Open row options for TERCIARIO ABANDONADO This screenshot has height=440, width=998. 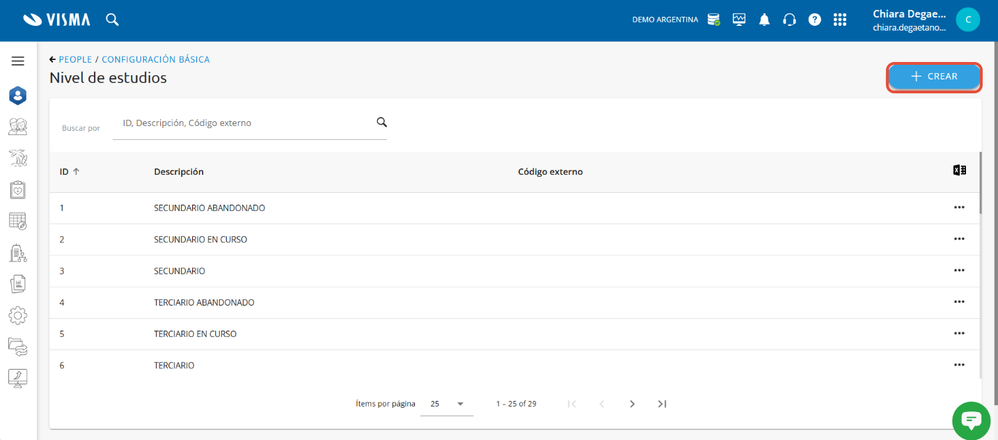tap(959, 302)
